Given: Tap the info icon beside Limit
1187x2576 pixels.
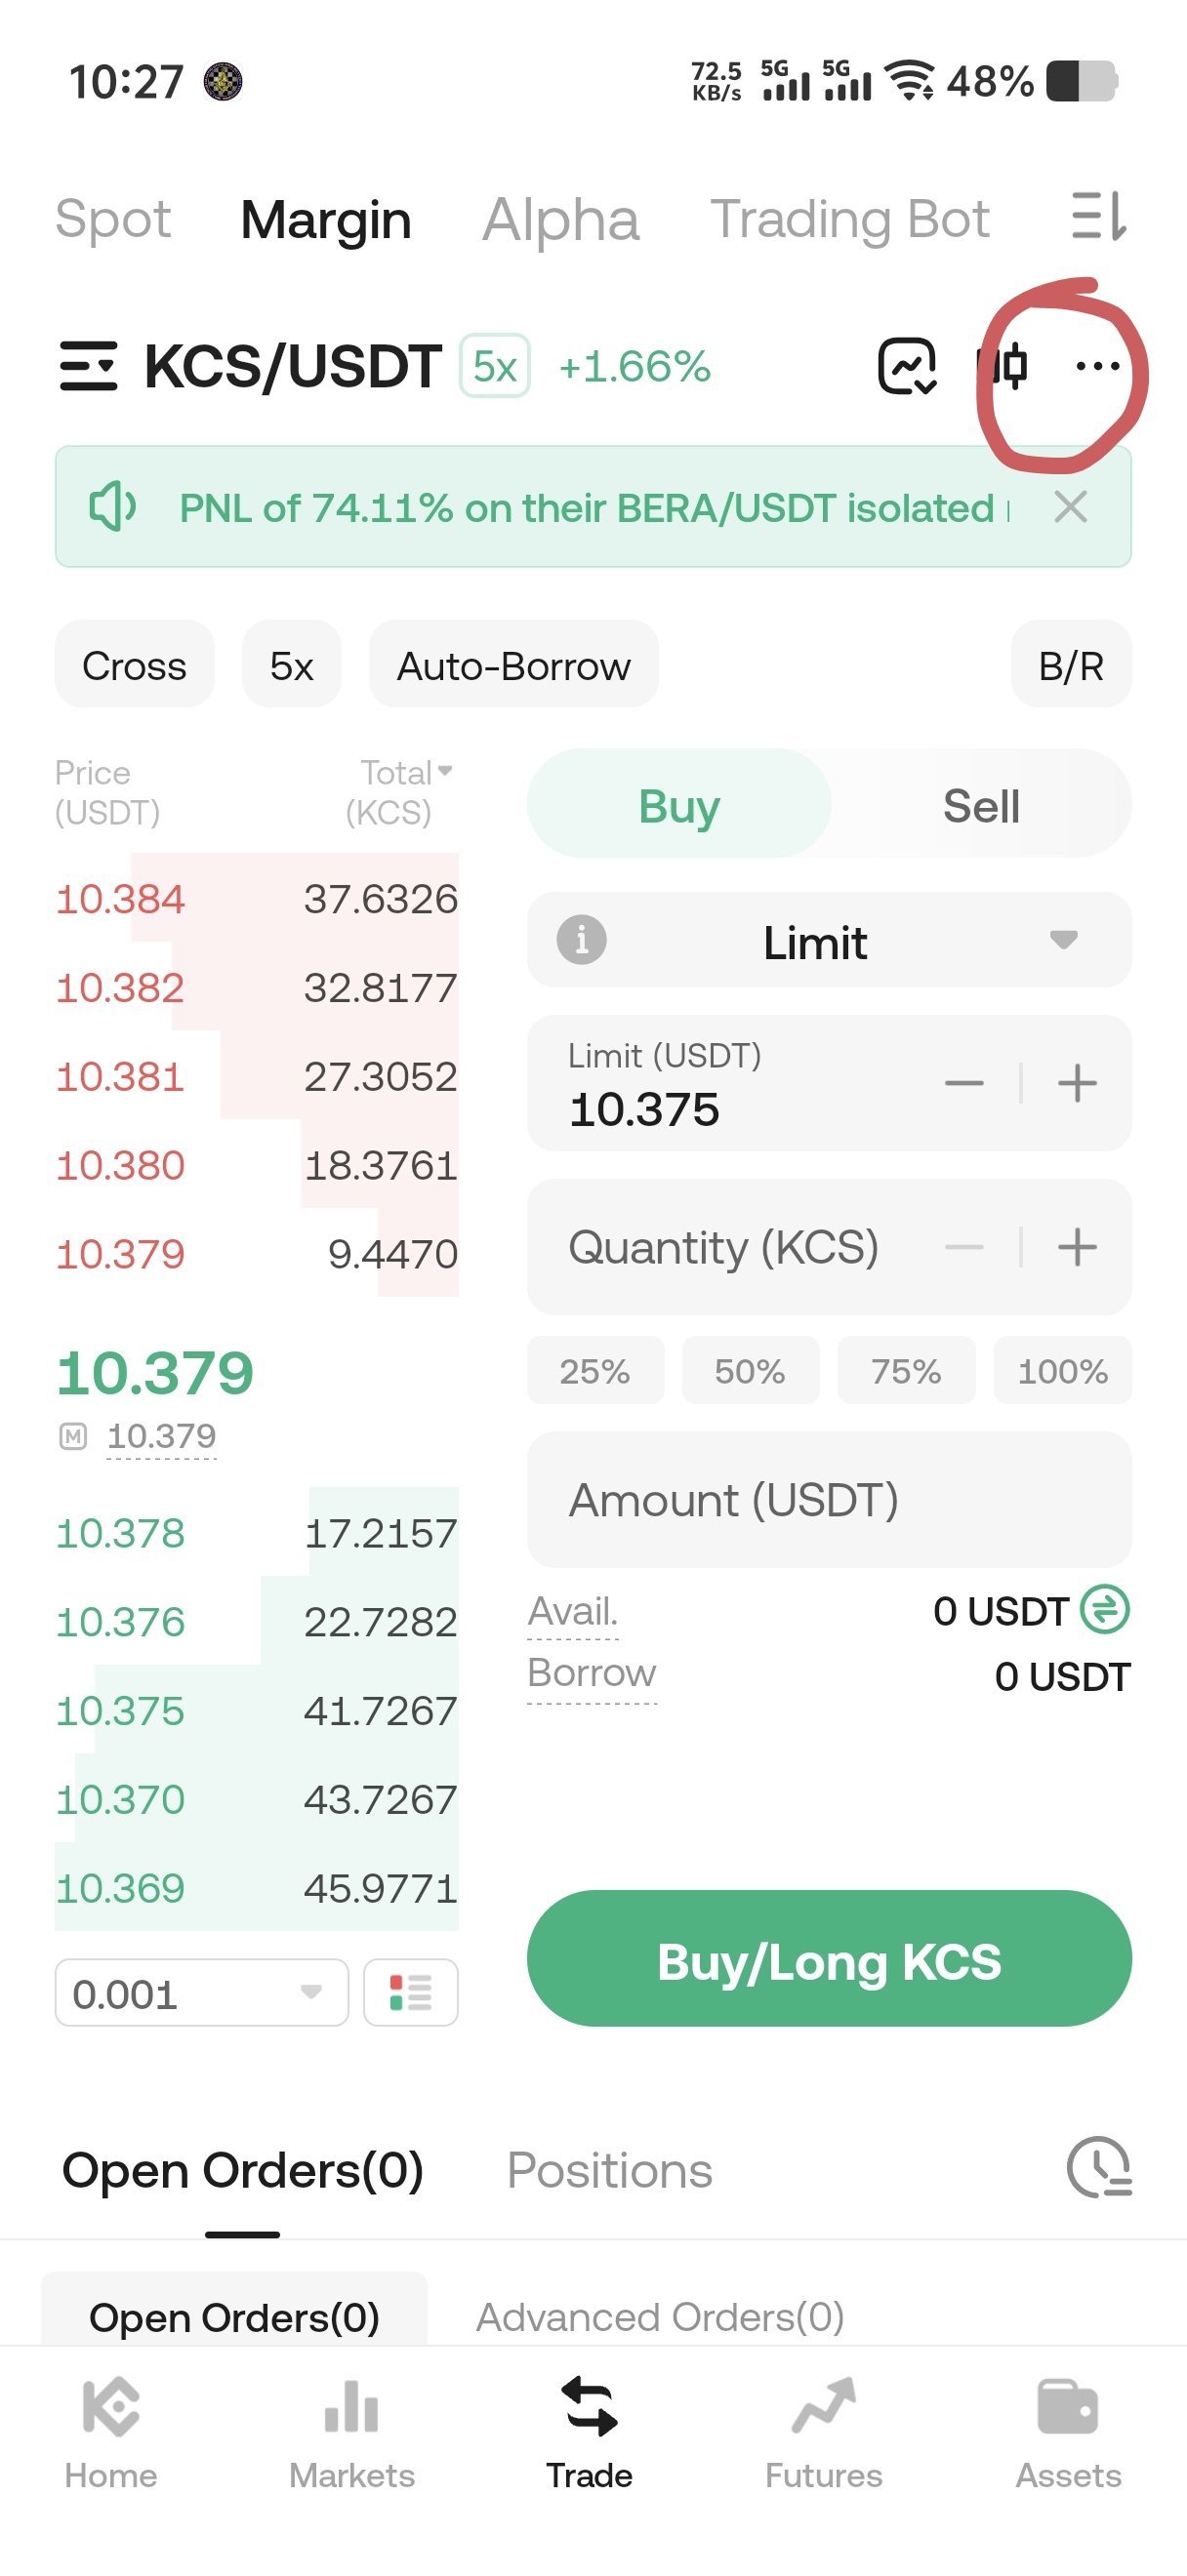Looking at the screenshot, I should pos(581,940).
